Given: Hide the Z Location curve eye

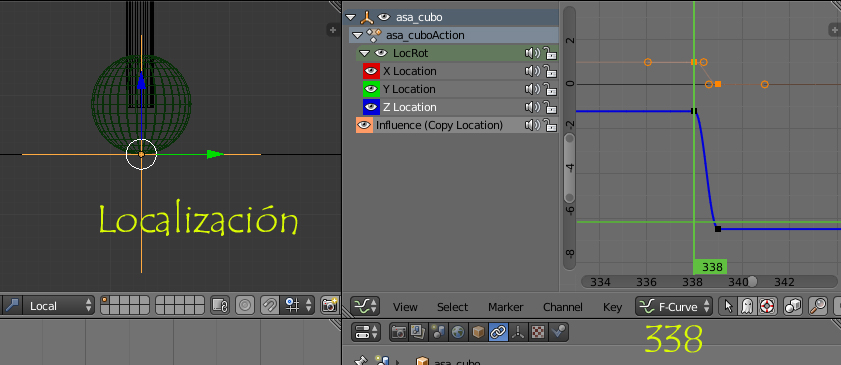Looking at the screenshot, I should click(371, 107).
